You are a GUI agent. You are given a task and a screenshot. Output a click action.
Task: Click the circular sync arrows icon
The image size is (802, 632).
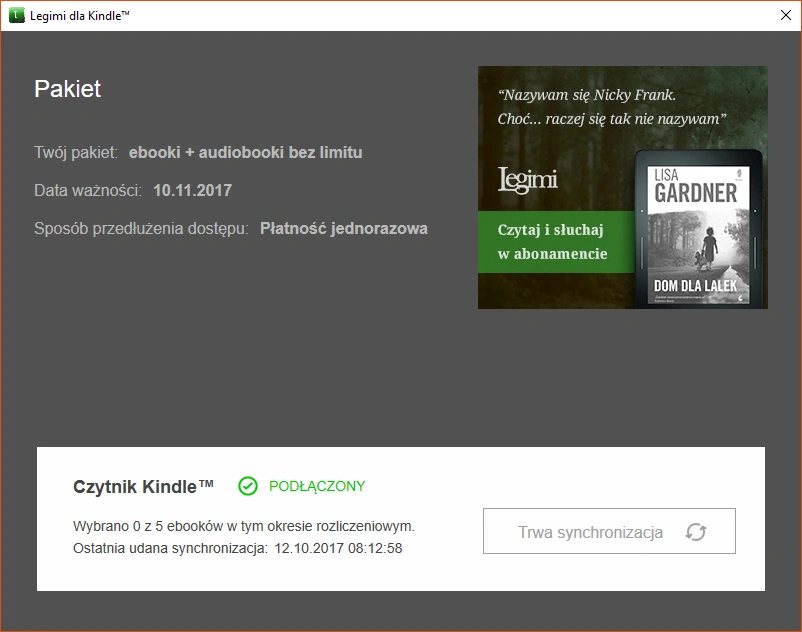click(696, 532)
